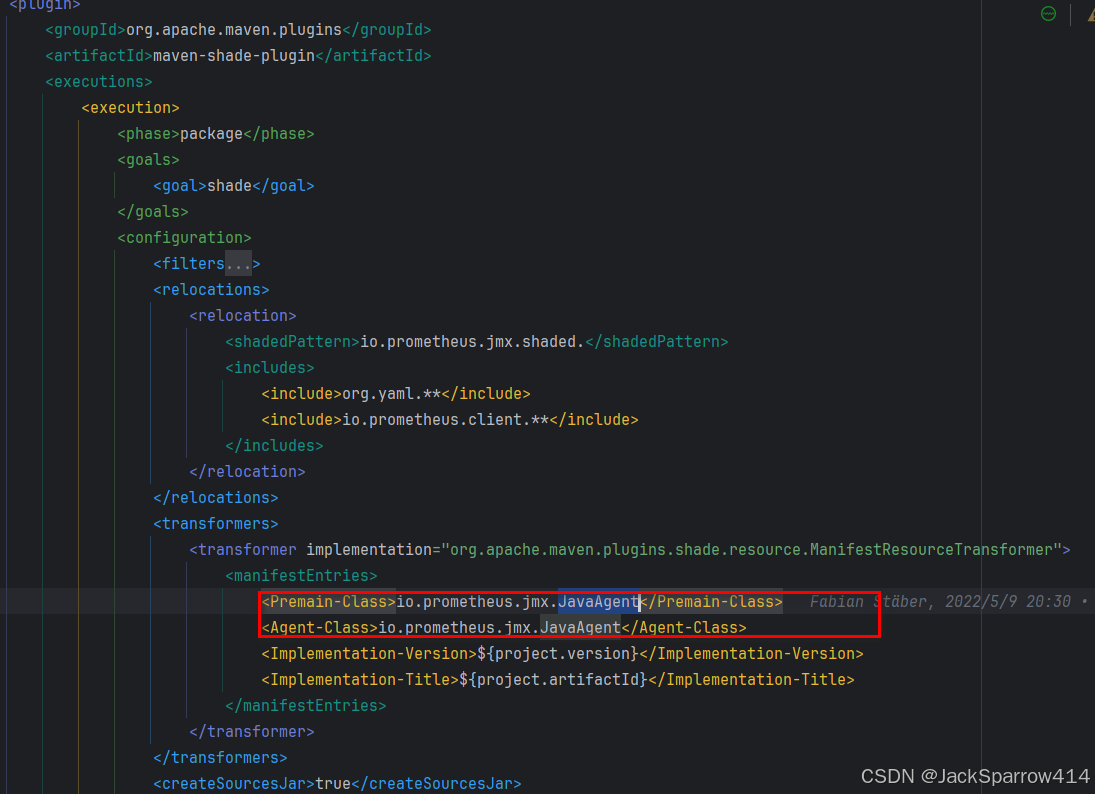Click the opening configuration tag
1095x794 pixels.
pos(184,237)
